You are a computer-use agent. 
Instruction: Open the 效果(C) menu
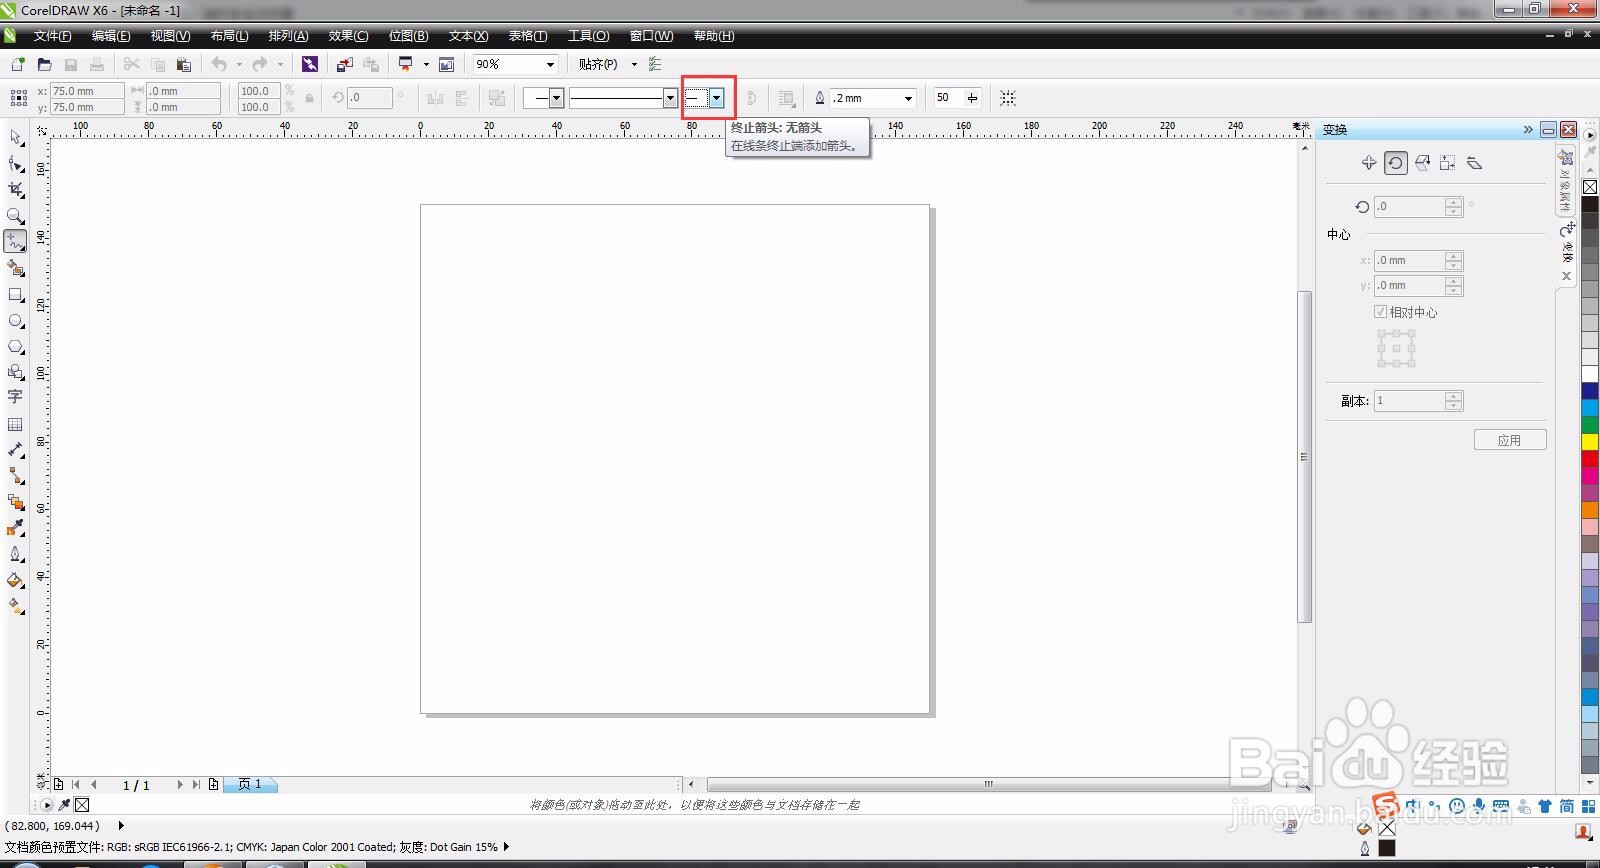348,36
